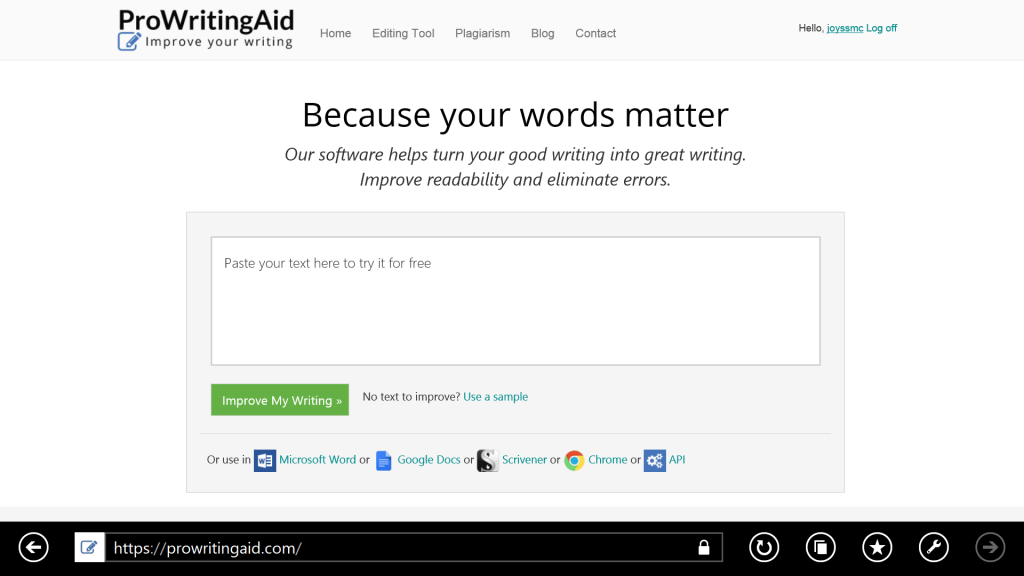Image resolution: width=1024 pixels, height=576 pixels.
Task: Open the API integration icon
Action: 655,460
